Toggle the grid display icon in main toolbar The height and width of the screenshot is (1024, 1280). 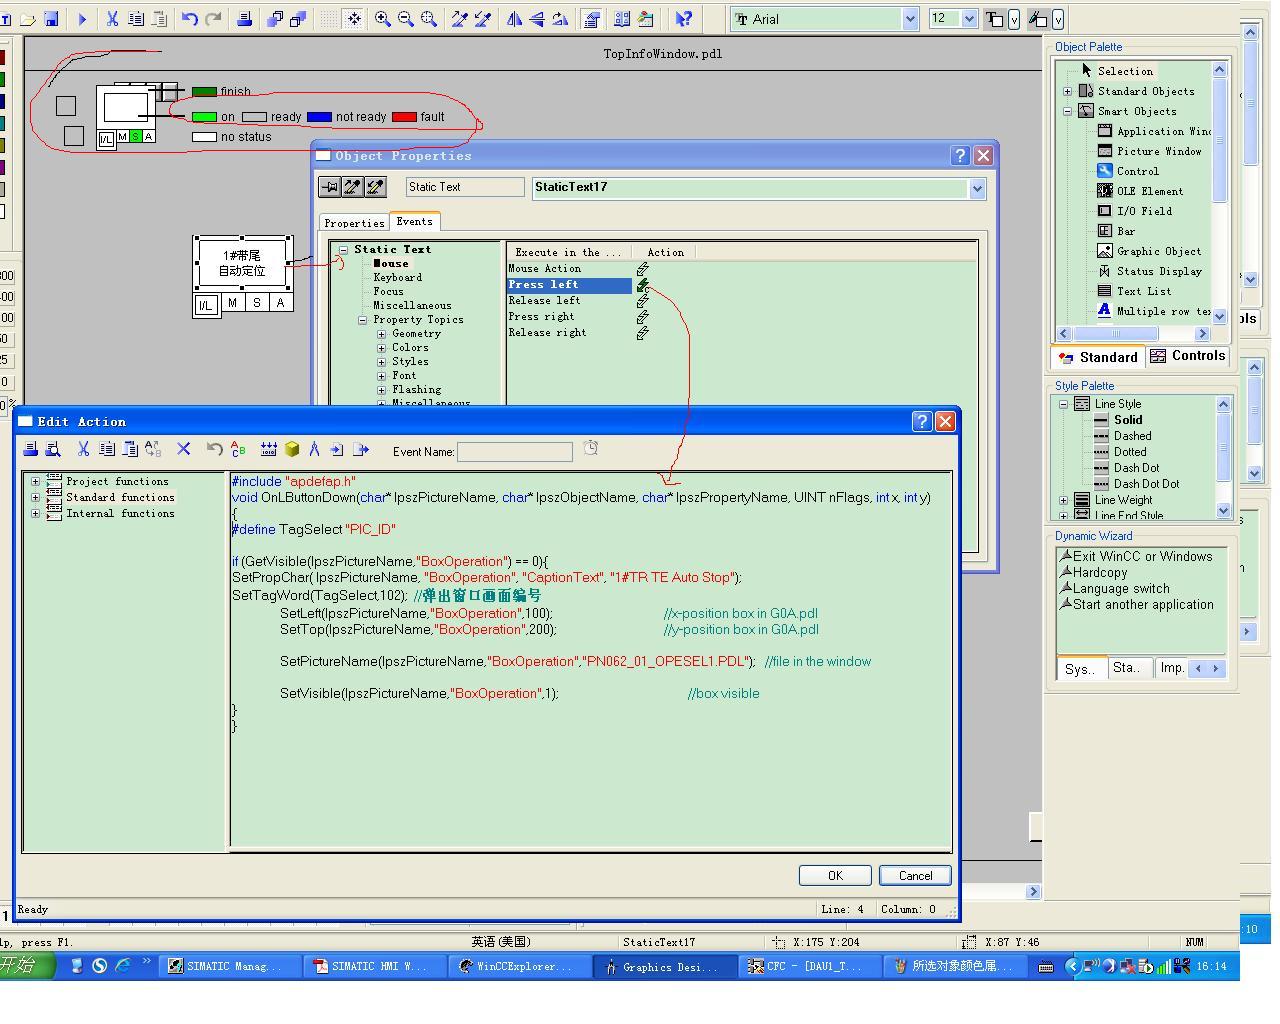[x=329, y=19]
